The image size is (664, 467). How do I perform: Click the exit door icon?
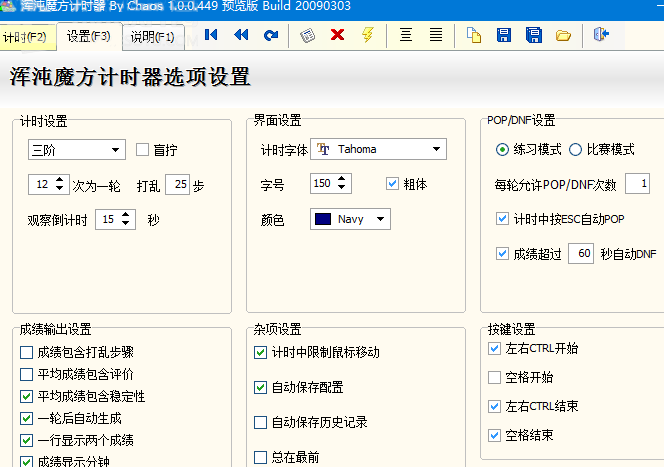600,36
